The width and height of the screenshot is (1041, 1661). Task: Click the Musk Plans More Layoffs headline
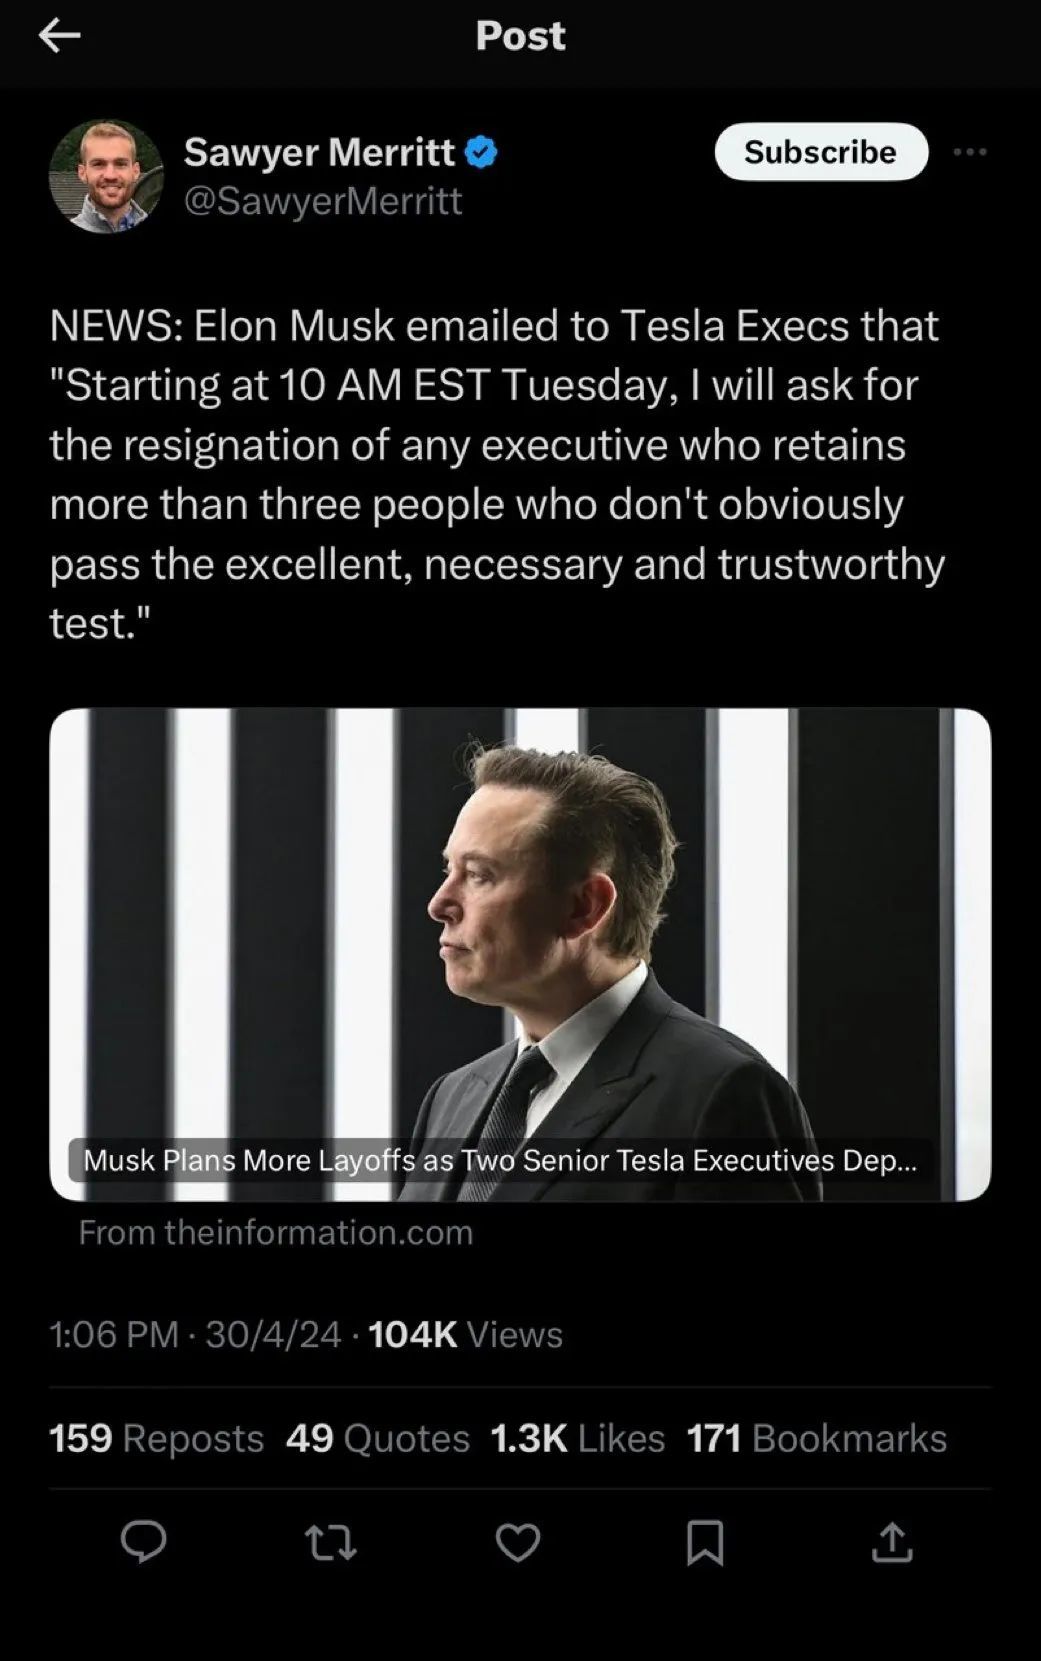500,1160
